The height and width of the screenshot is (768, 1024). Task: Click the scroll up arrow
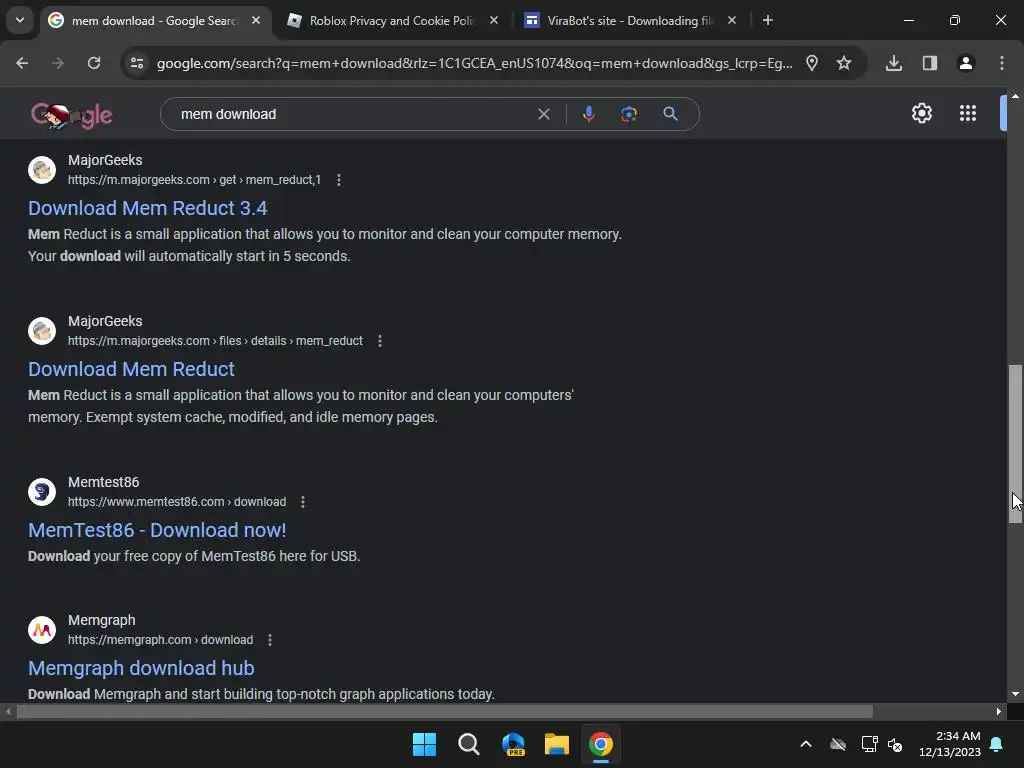pos(1015,96)
